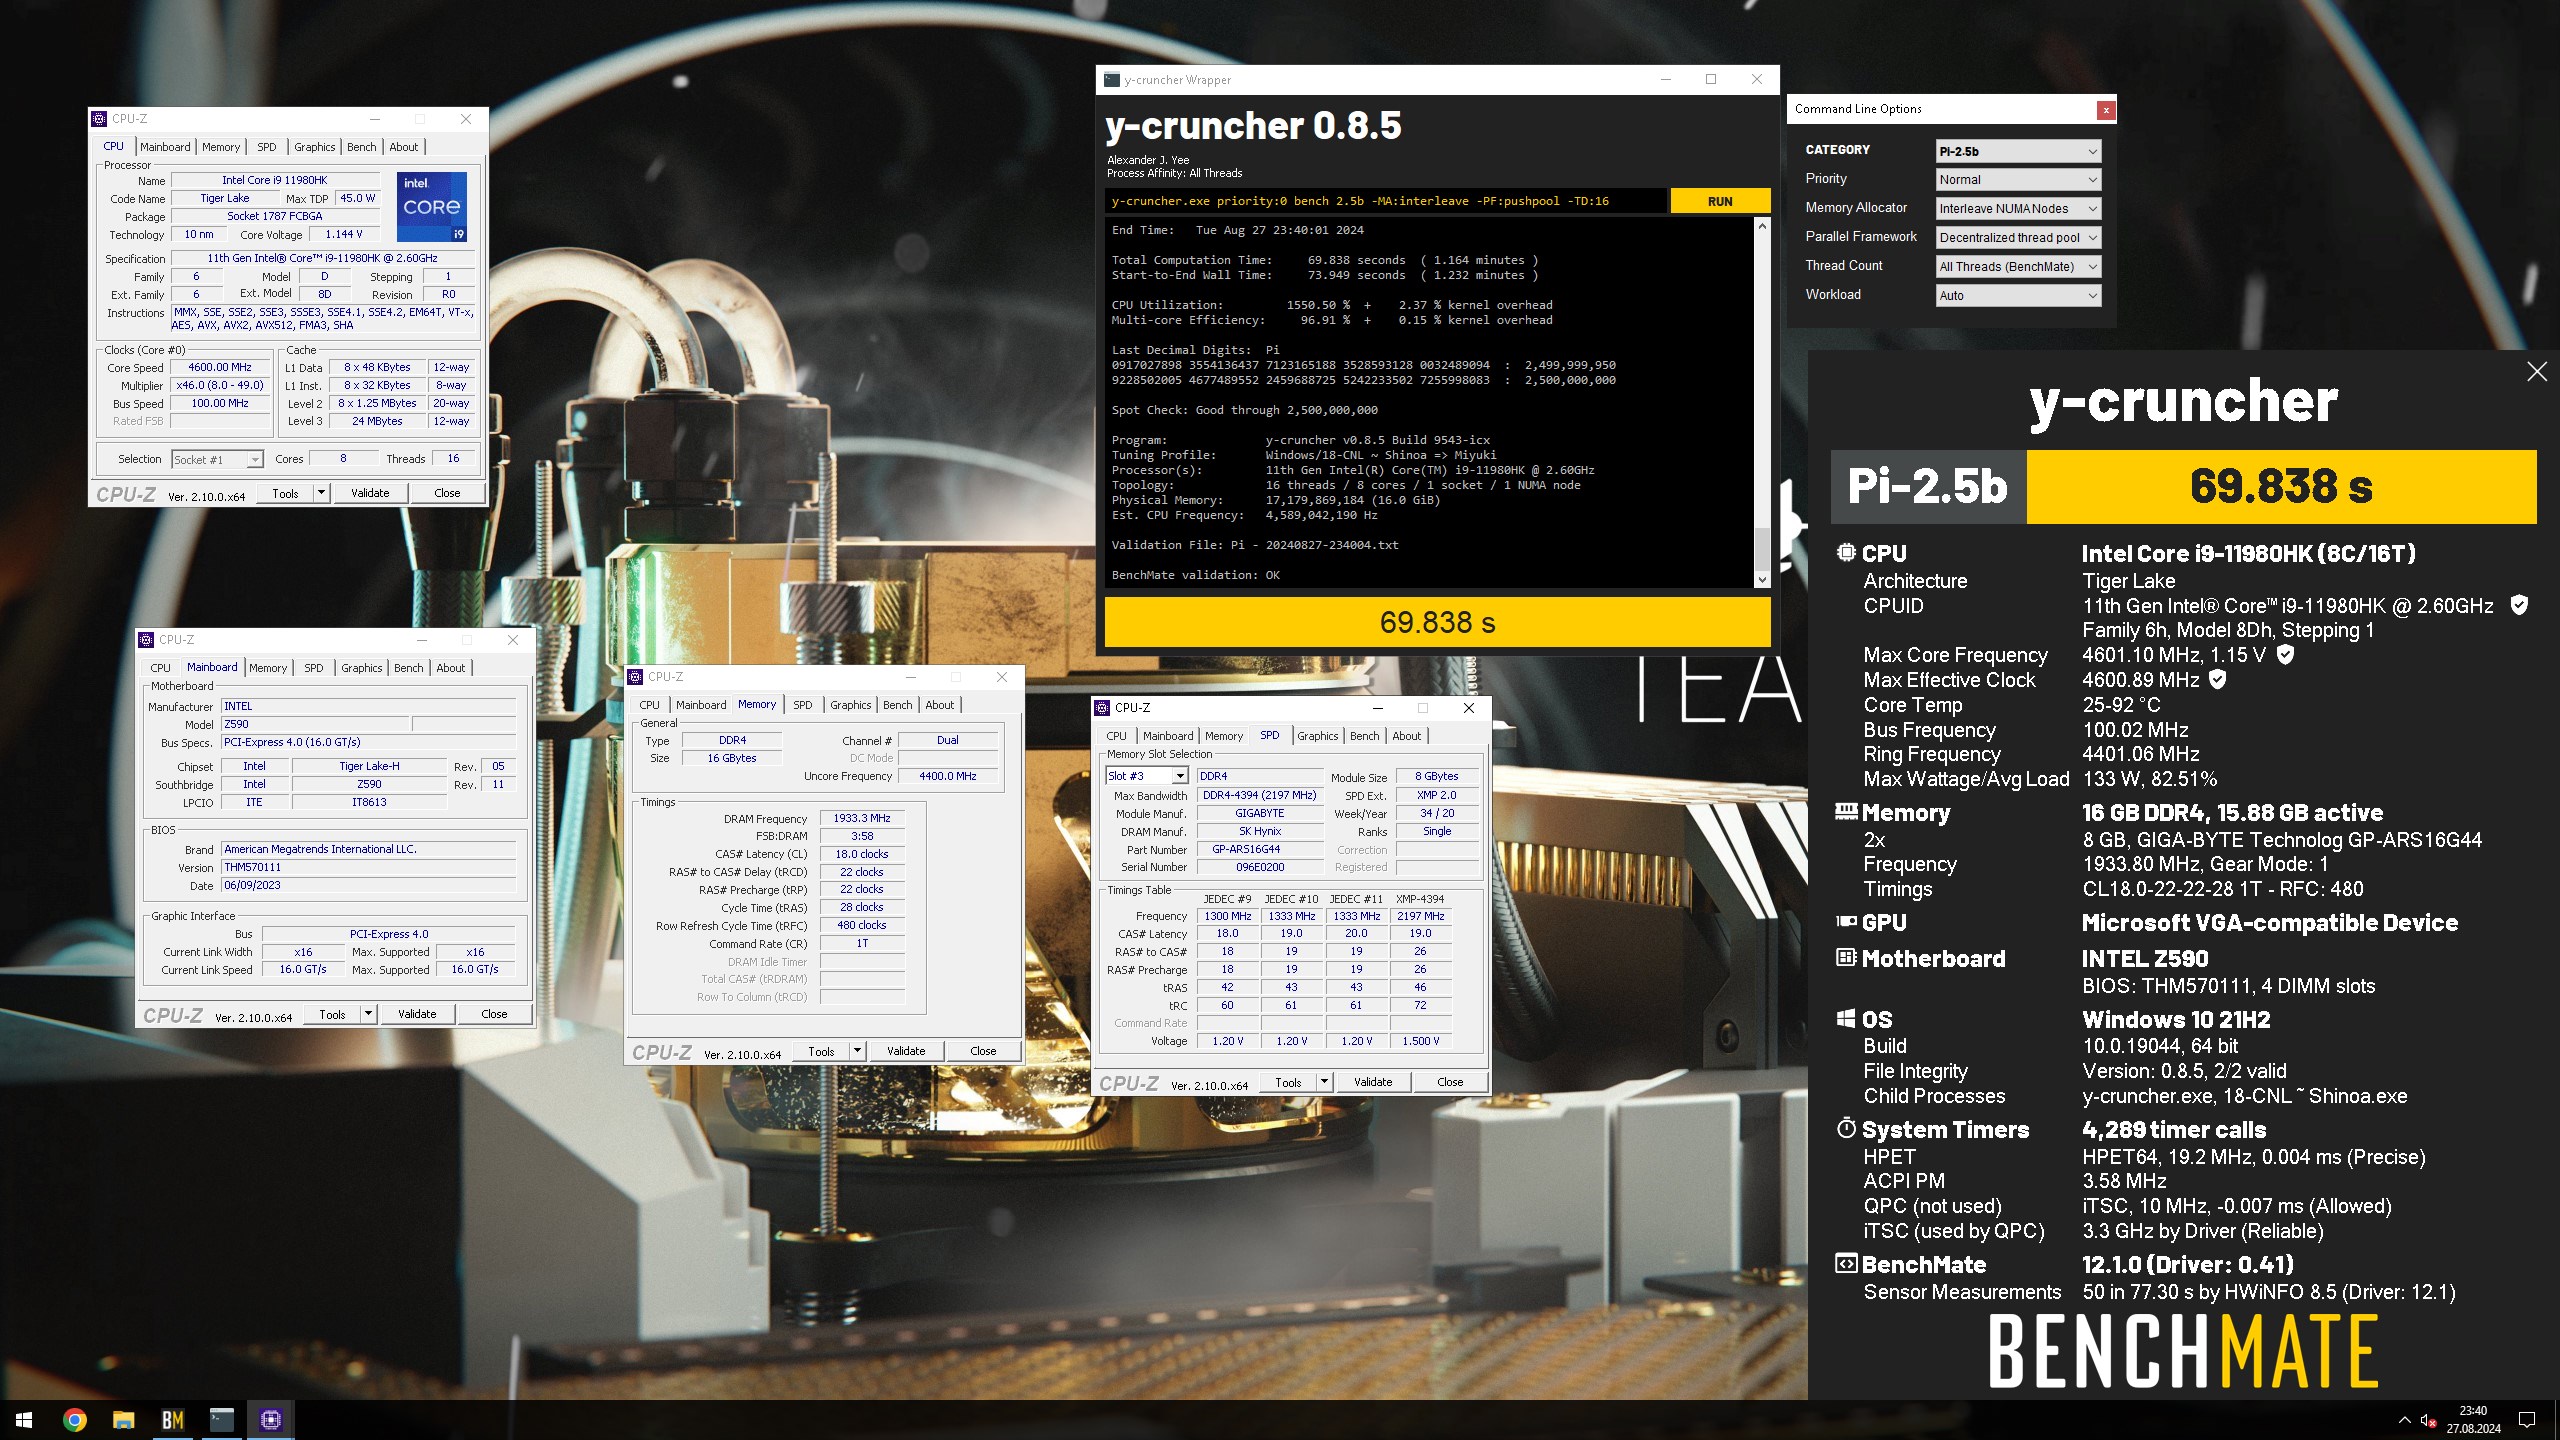Screen dimensions: 2560x1440
Task: Click y-cruncher Wrapper title bar icon
Action: point(1112,80)
